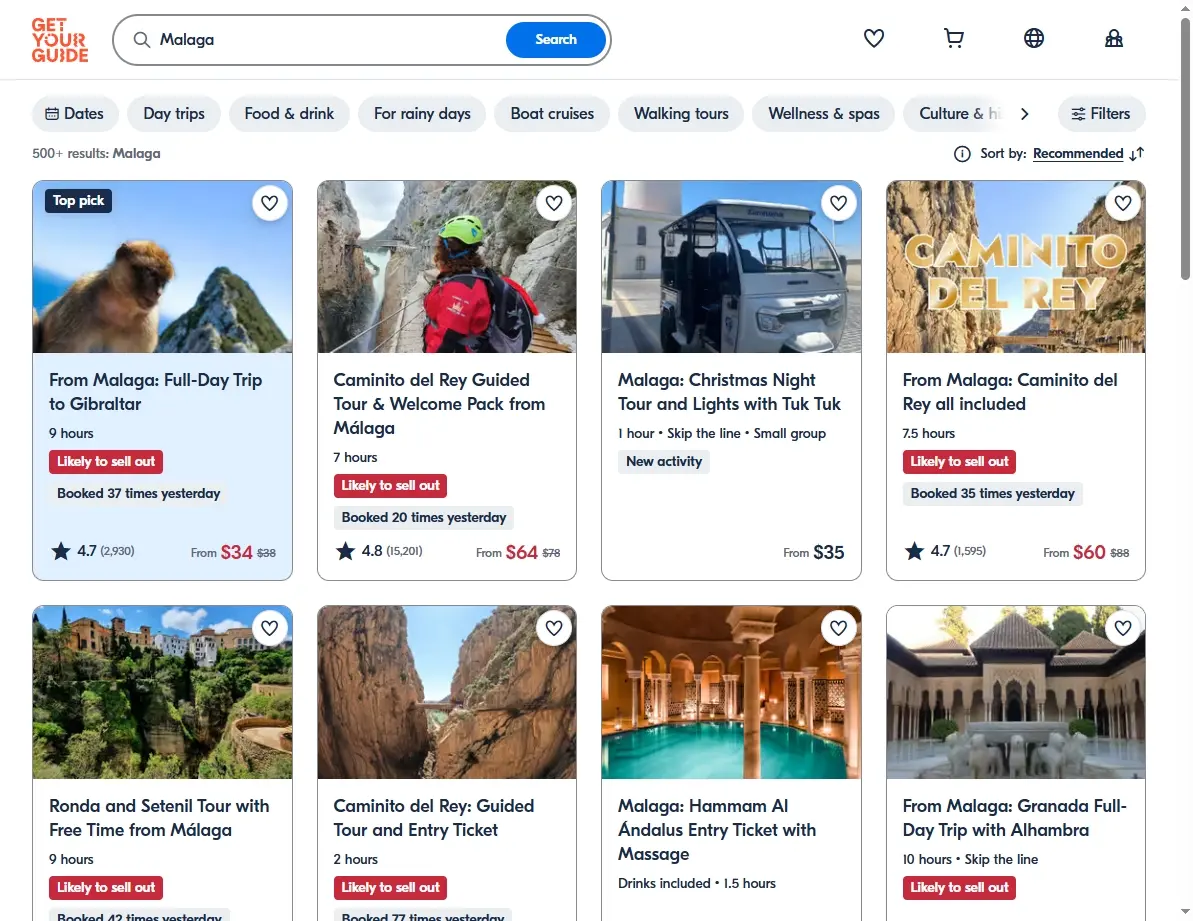
Task: Favorite the Granada Full-Day Trip card
Action: (x=1123, y=628)
